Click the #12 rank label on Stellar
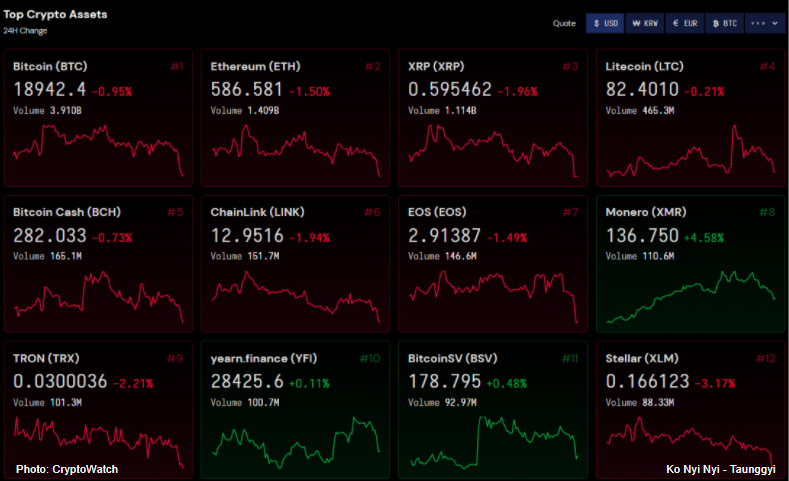Screen dimensions: 789x481 (766, 358)
